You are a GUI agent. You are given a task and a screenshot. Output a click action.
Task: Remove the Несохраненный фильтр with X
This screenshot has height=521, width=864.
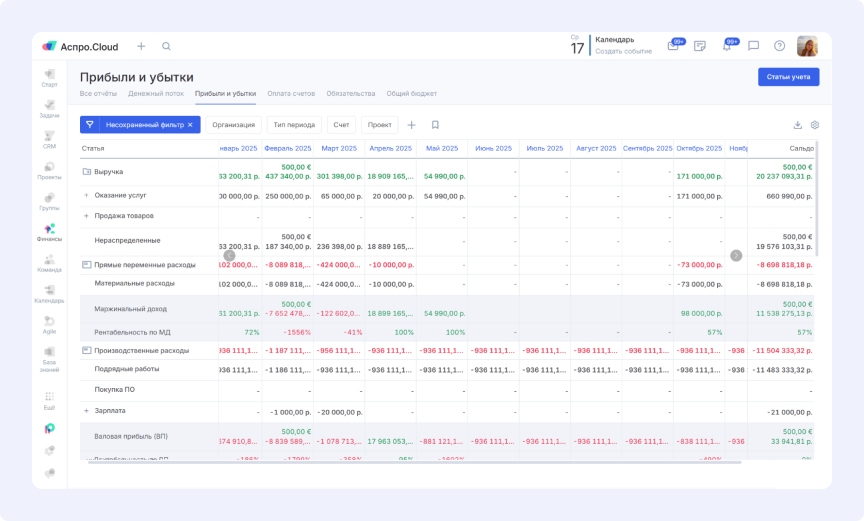pos(190,125)
